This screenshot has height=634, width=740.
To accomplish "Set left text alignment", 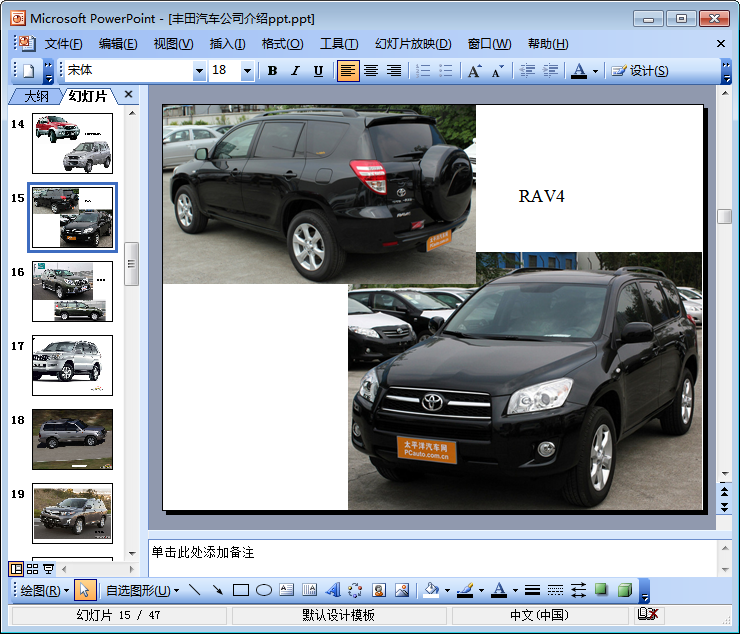I will [x=348, y=71].
